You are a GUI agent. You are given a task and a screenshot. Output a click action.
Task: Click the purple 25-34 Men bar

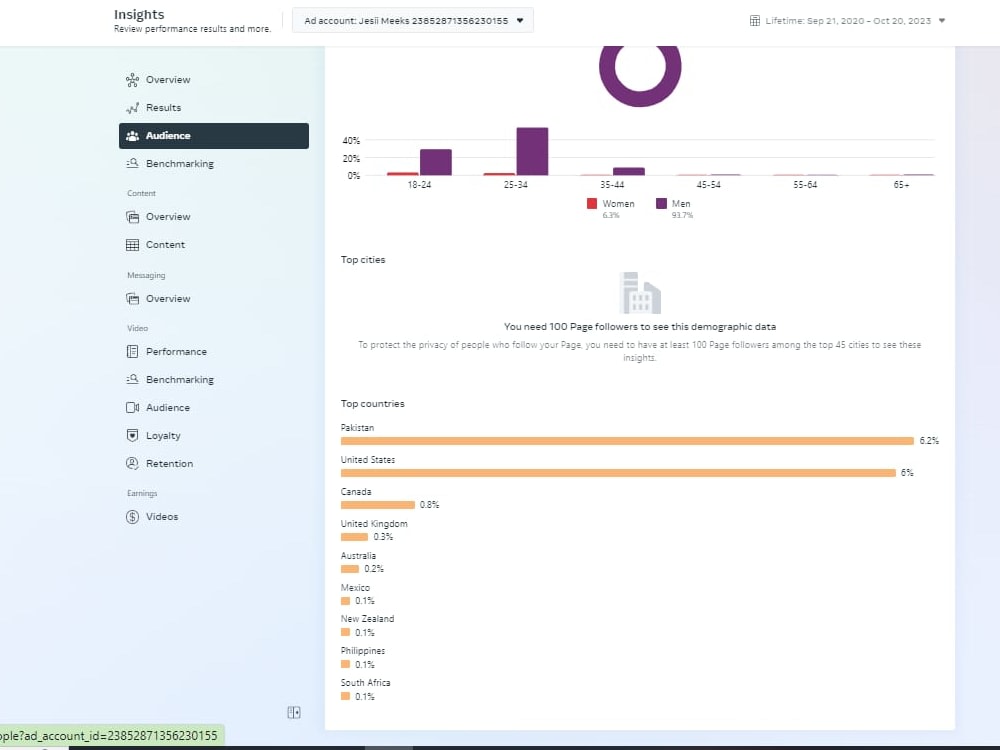[533, 152]
